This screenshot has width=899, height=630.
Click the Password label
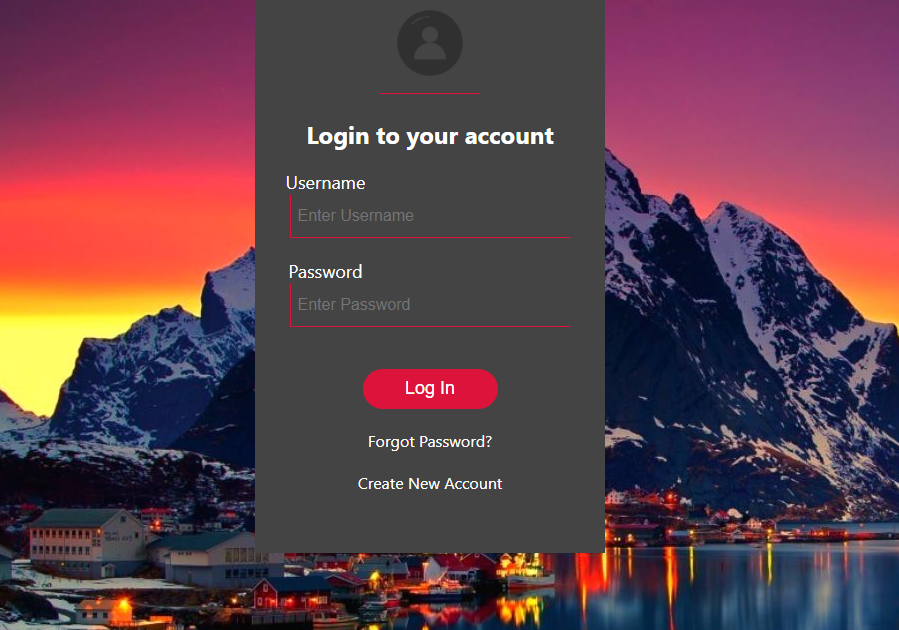pyautogui.click(x=325, y=272)
